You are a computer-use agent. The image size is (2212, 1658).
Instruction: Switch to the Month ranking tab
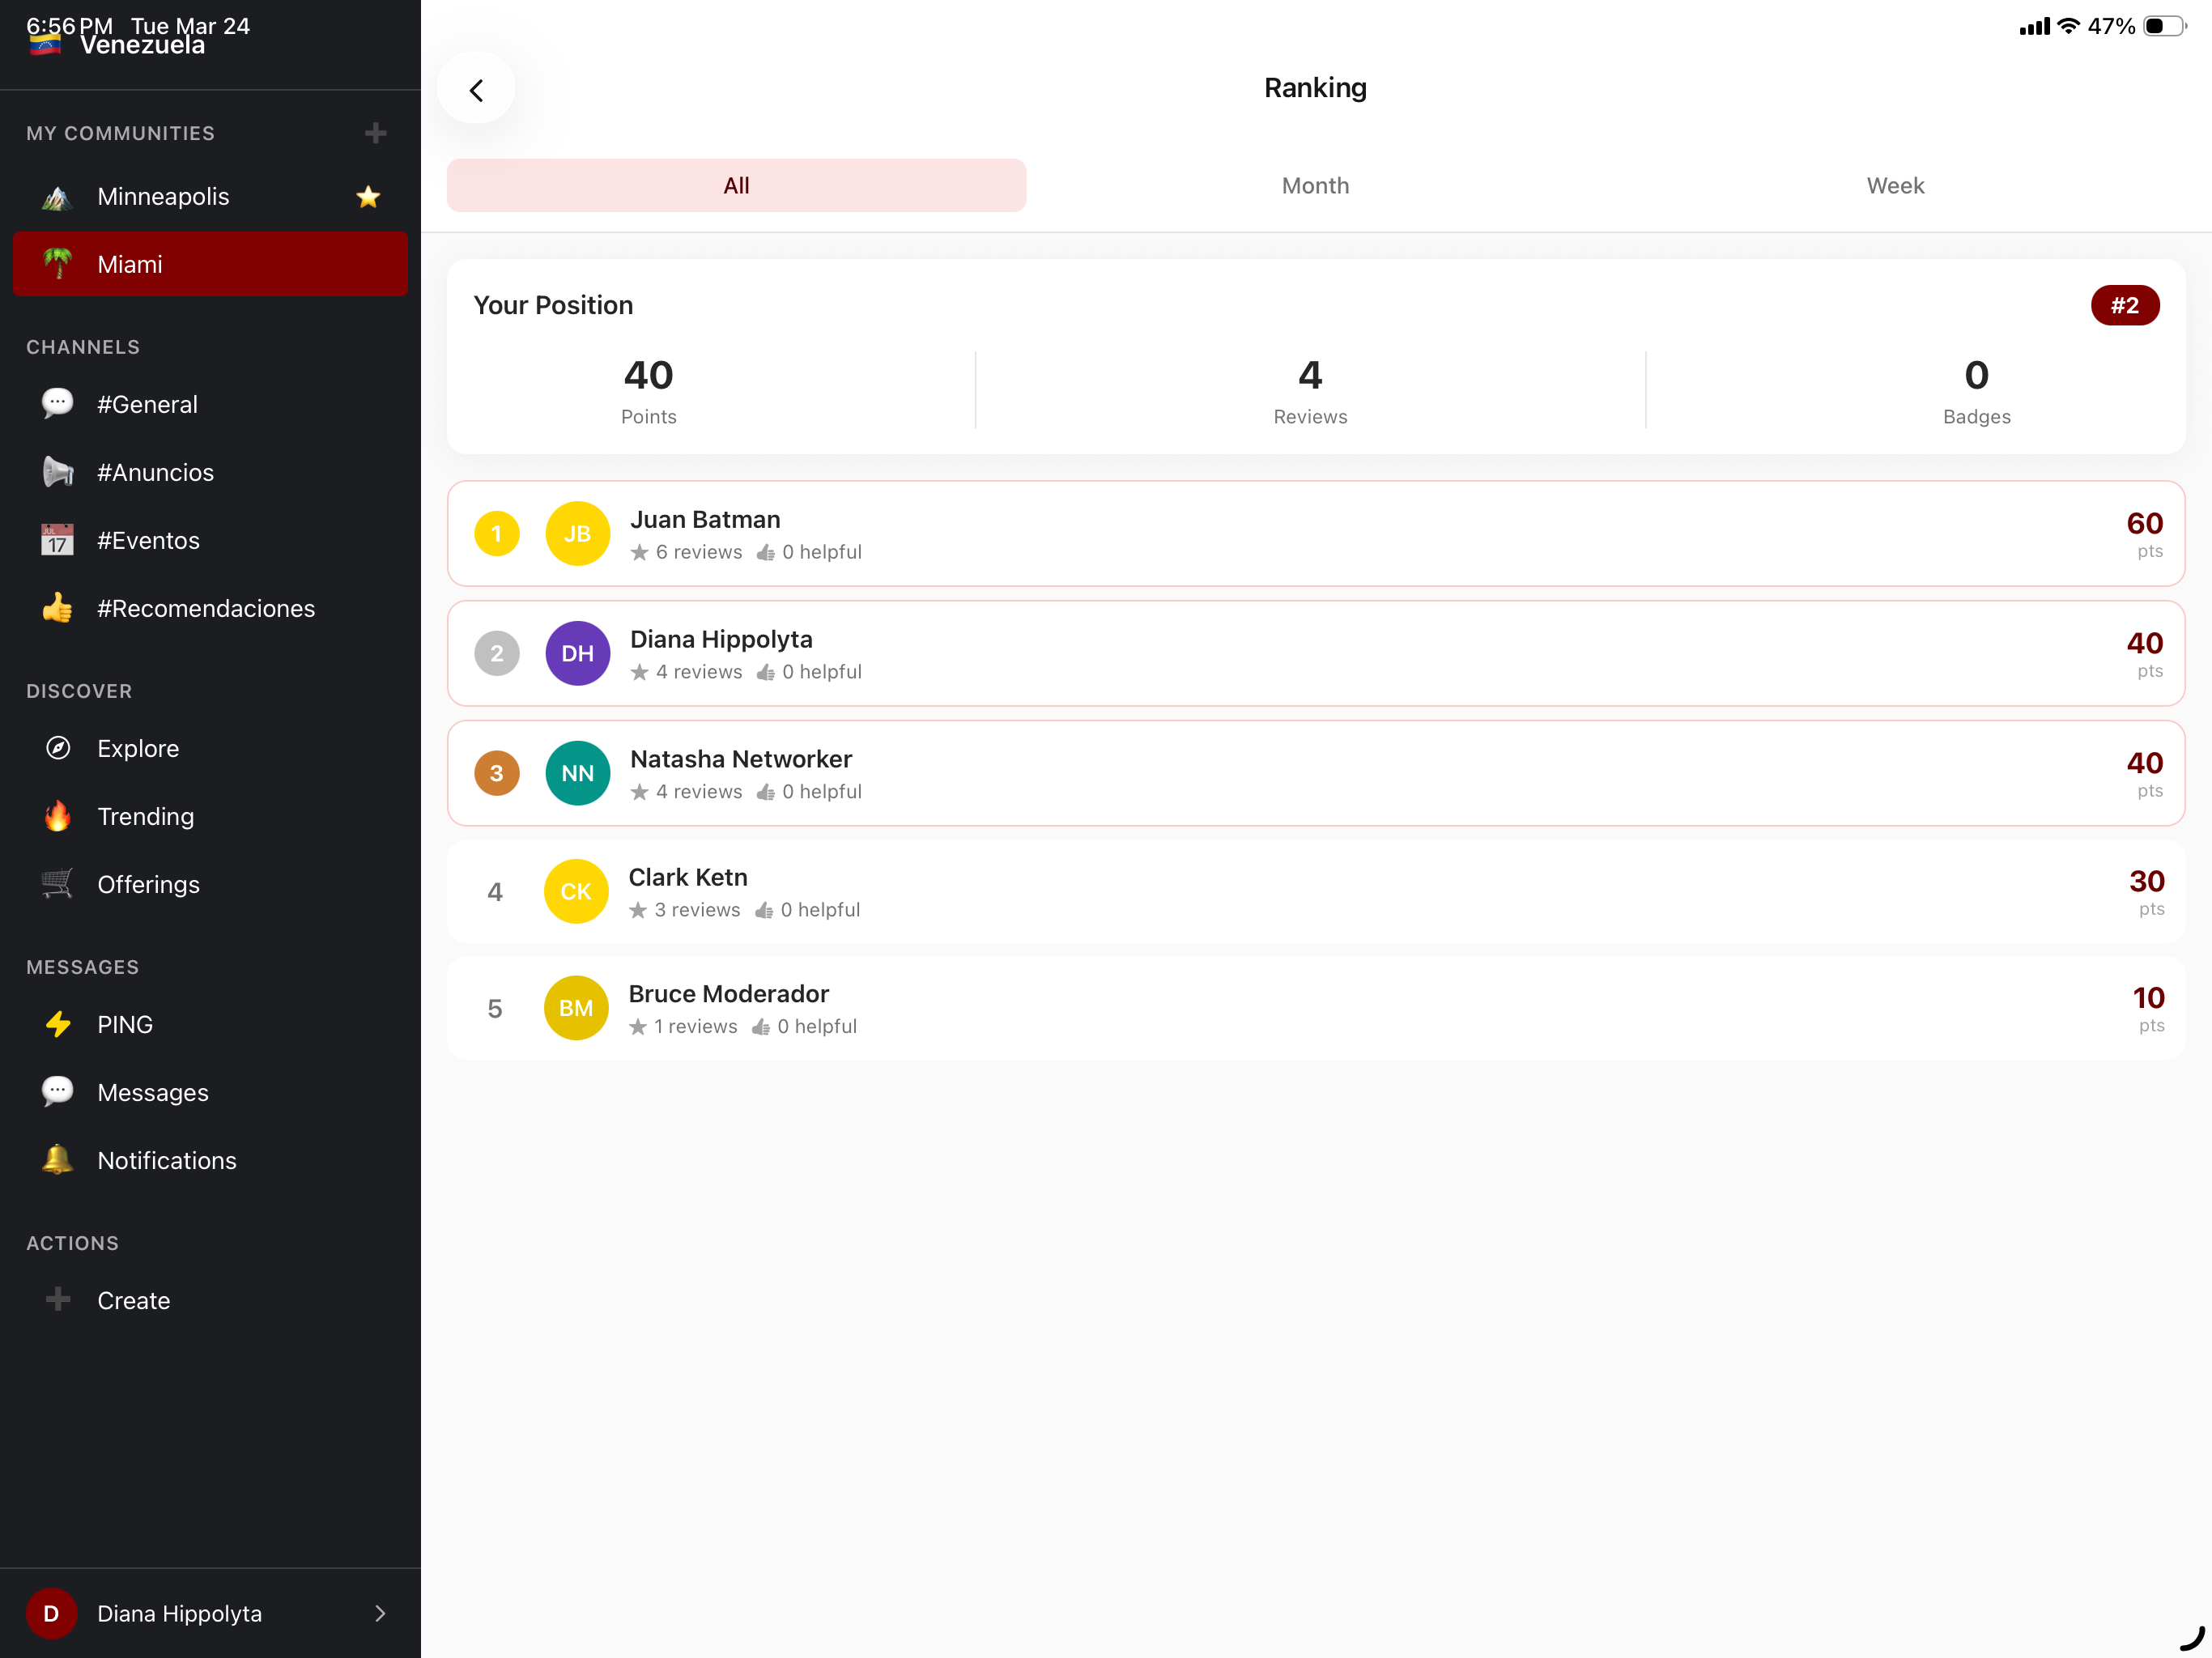(1316, 185)
